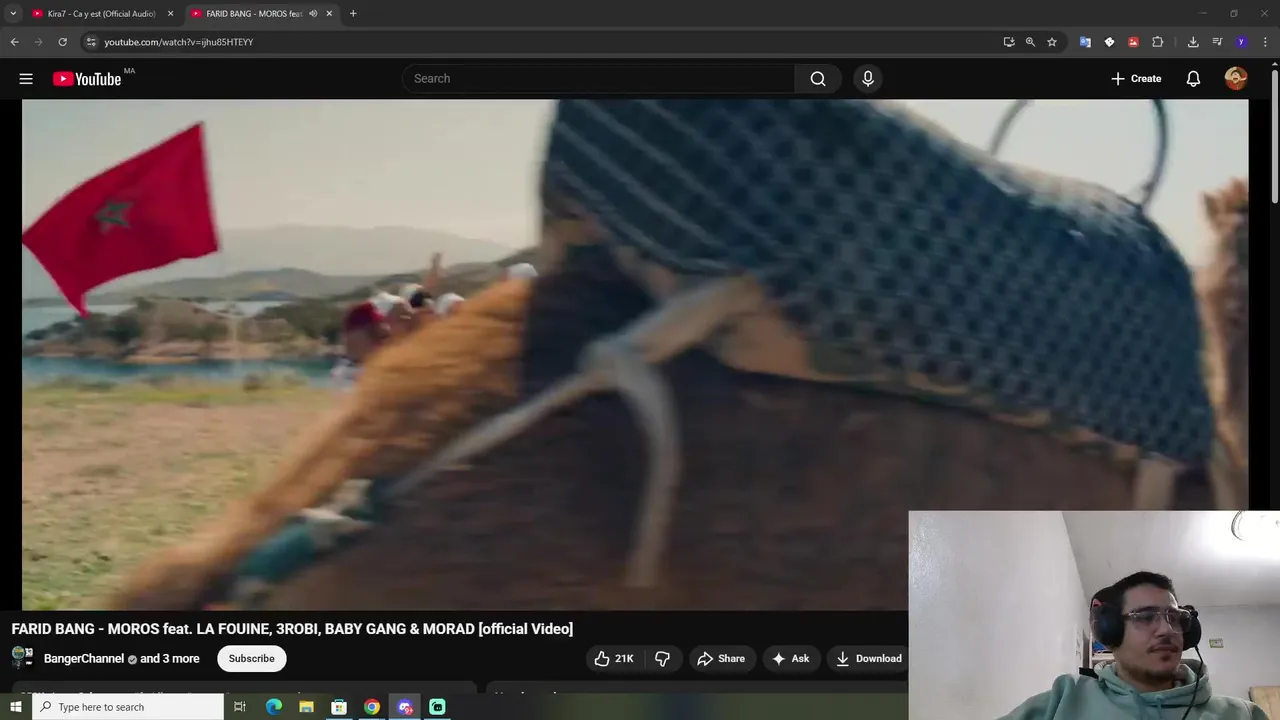The width and height of the screenshot is (1280, 720).
Task: Open the tab search dropdown arrow
Action: pos(13,14)
